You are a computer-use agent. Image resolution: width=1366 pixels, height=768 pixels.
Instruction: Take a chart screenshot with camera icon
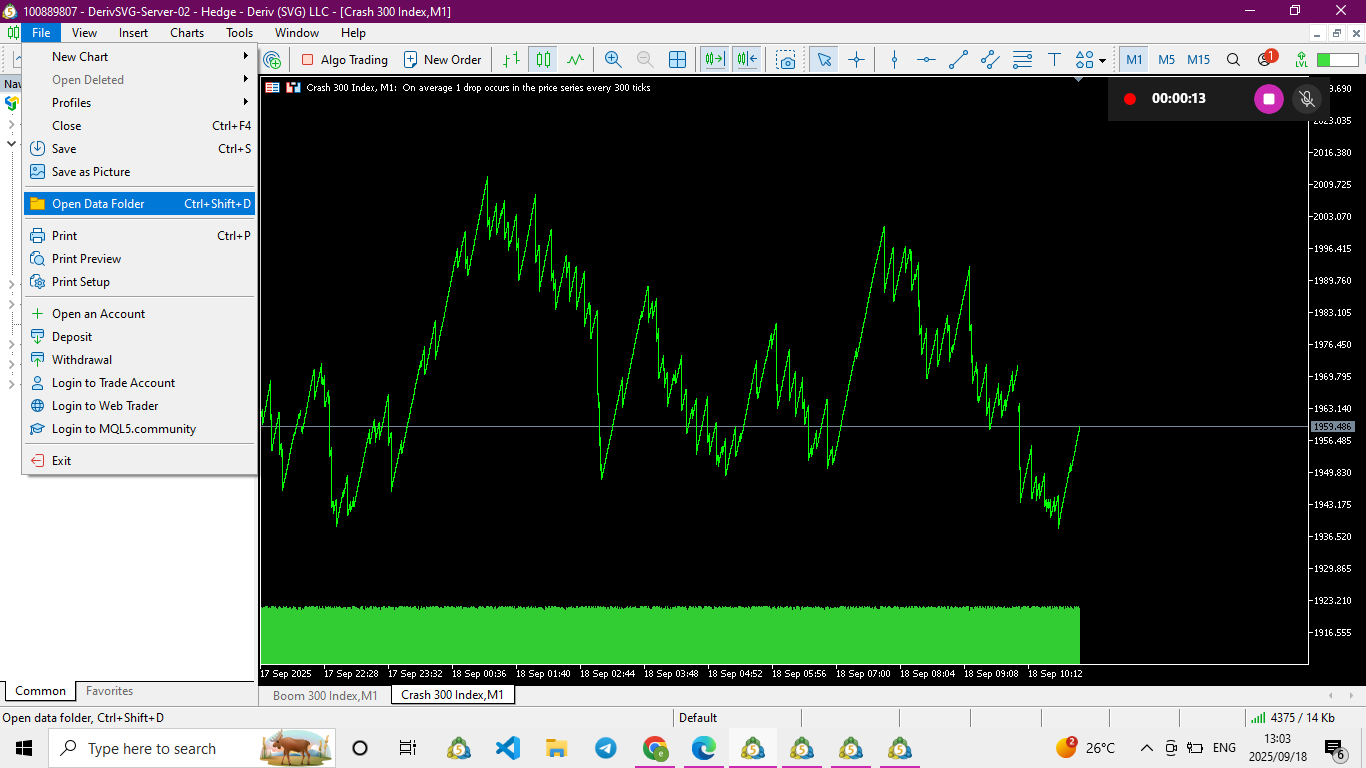pyautogui.click(x=787, y=60)
